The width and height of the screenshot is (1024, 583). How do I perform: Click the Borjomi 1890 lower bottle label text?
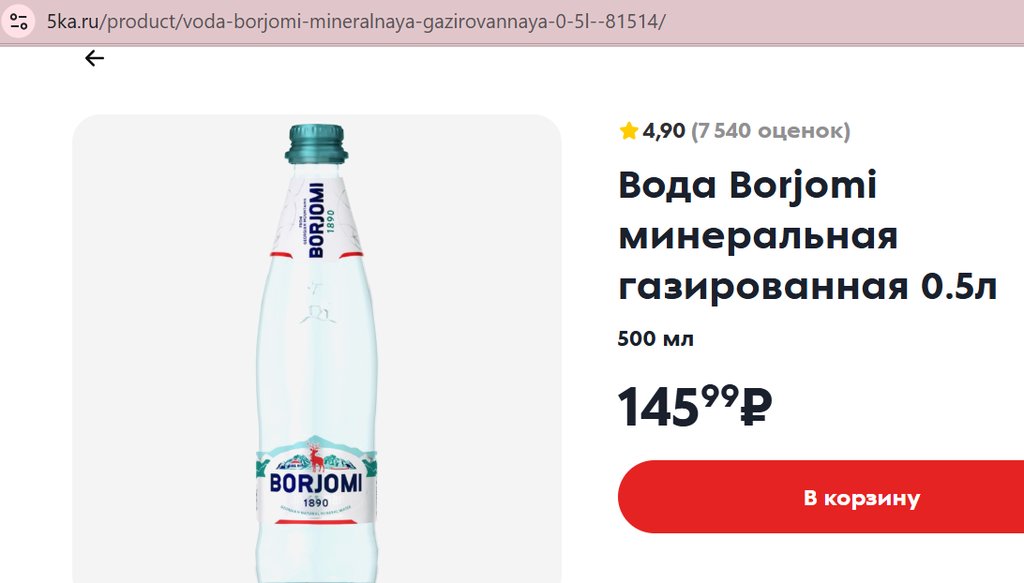click(315, 485)
